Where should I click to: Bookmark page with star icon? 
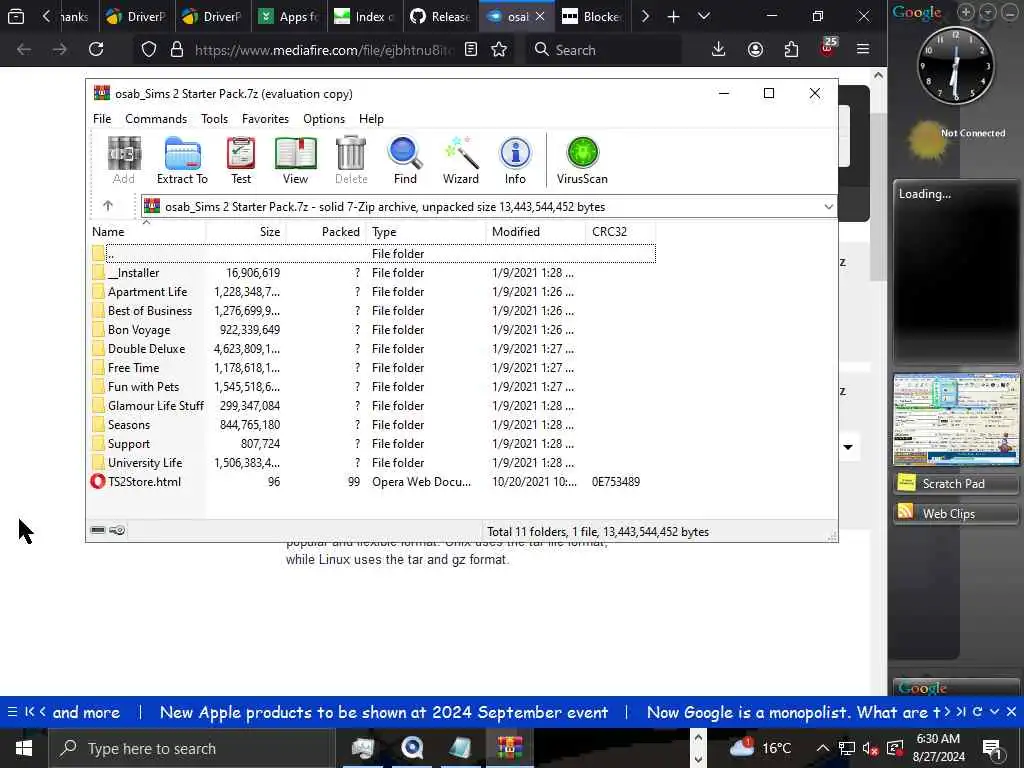[x=499, y=50]
